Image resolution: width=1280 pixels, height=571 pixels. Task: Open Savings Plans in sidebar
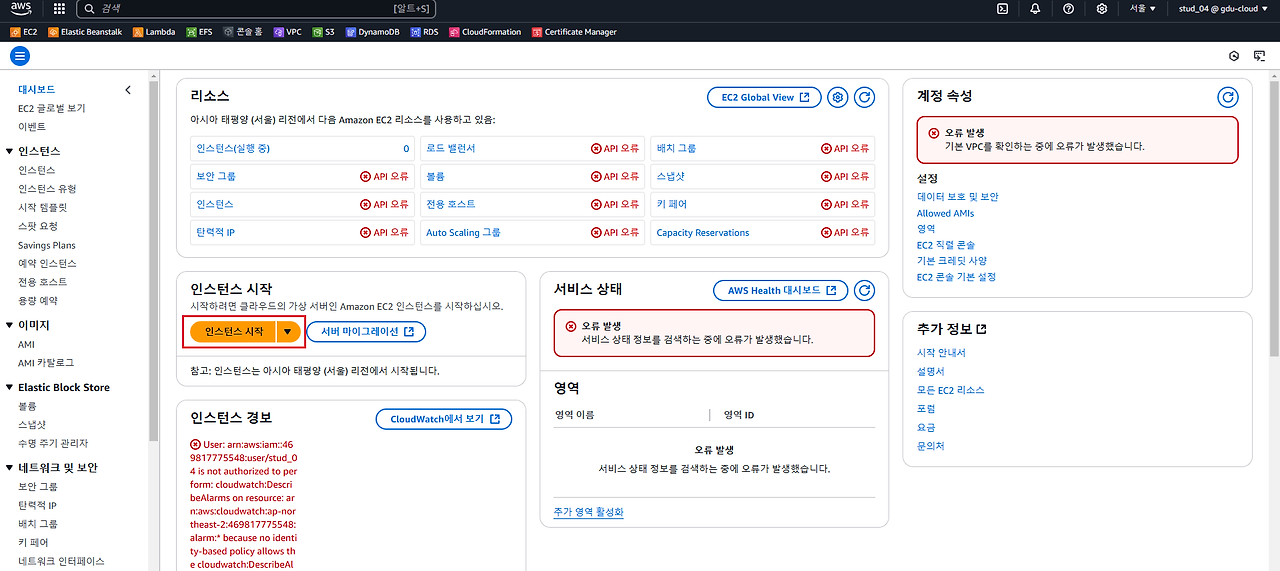47,245
